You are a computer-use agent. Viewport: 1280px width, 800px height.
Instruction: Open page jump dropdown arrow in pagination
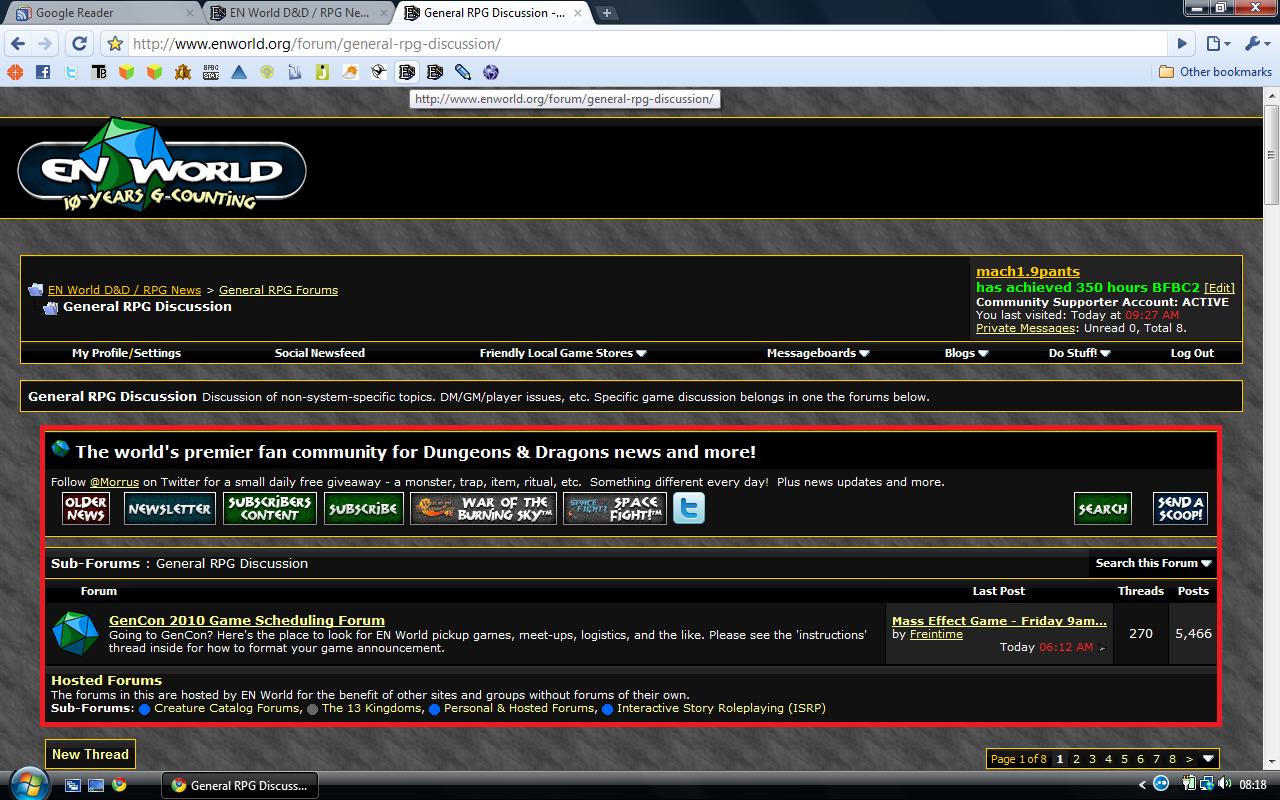[1208, 759]
